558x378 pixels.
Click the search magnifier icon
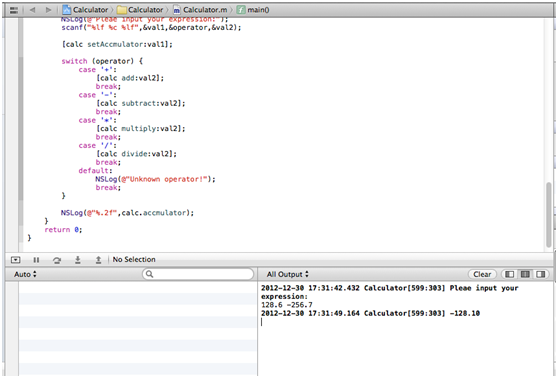[x=149, y=274]
